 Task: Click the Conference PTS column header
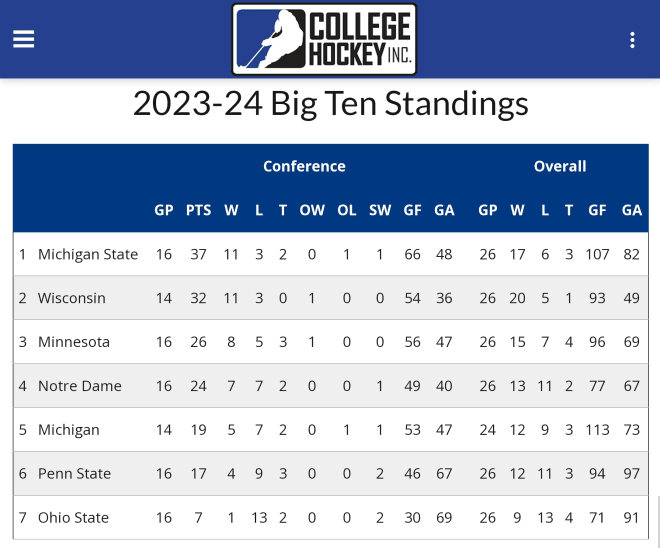click(x=198, y=210)
